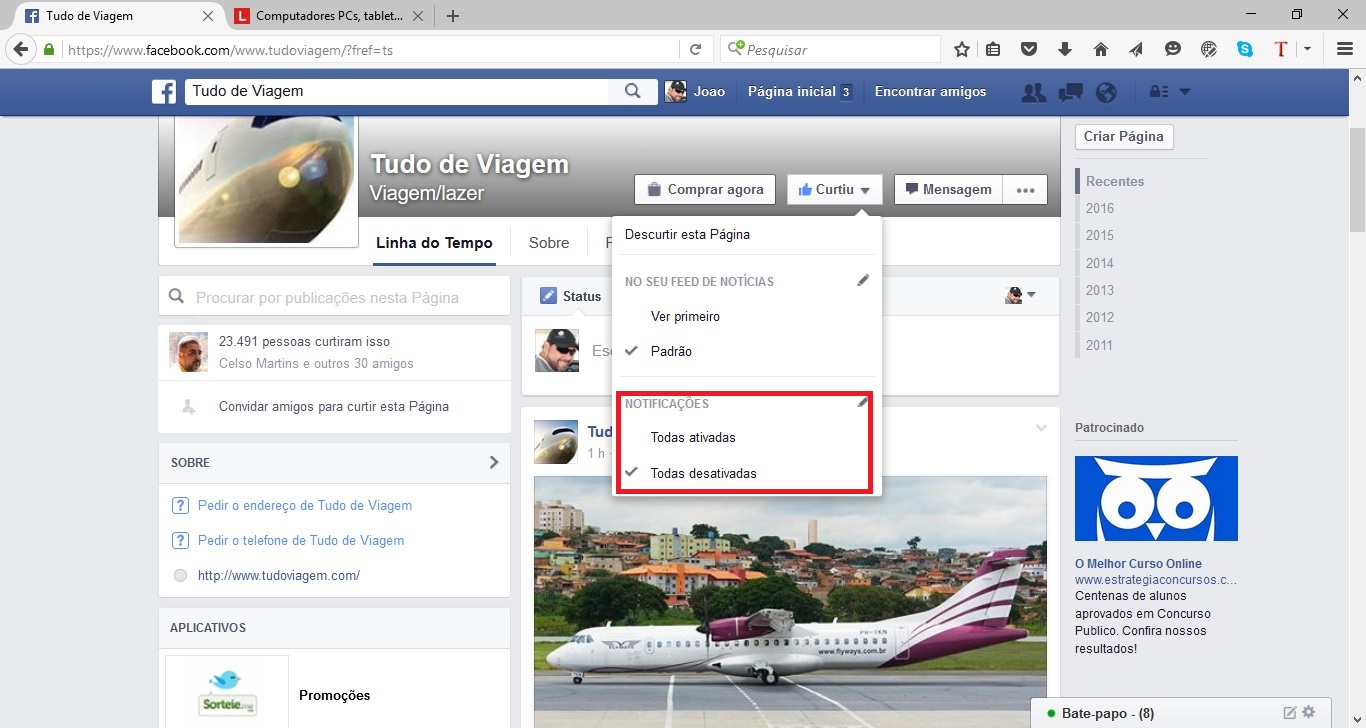The width and height of the screenshot is (1366, 728).
Task: Focus the Facebook search field
Action: pyautogui.click(x=397, y=91)
